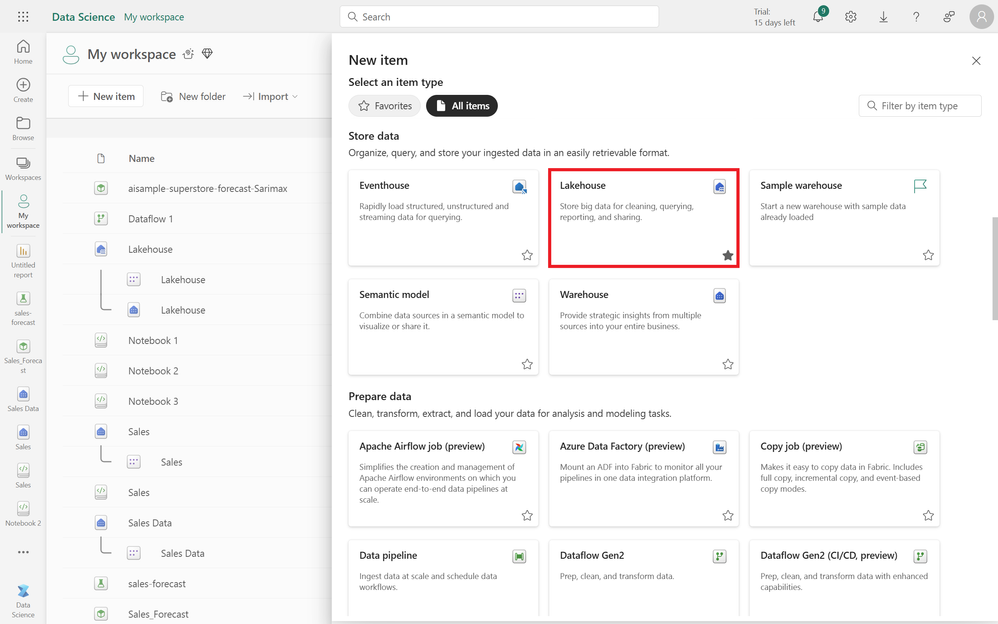Unfavorite the Lakehouse item type

click(728, 255)
